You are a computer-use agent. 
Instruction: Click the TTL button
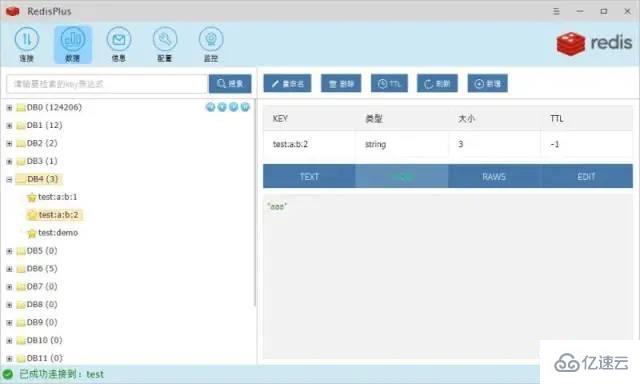pyautogui.click(x=389, y=84)
